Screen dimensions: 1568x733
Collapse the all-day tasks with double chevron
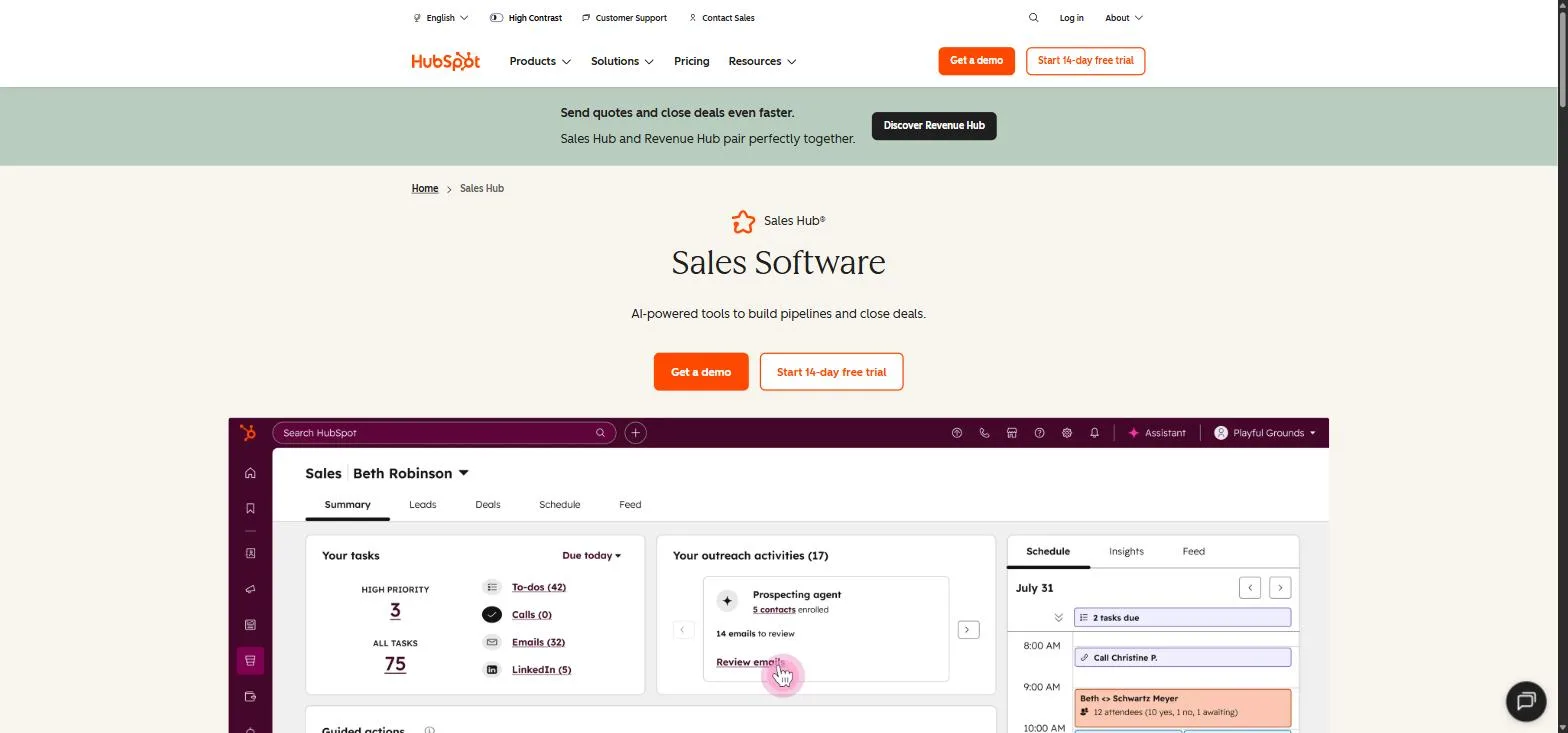(1058, 618)
